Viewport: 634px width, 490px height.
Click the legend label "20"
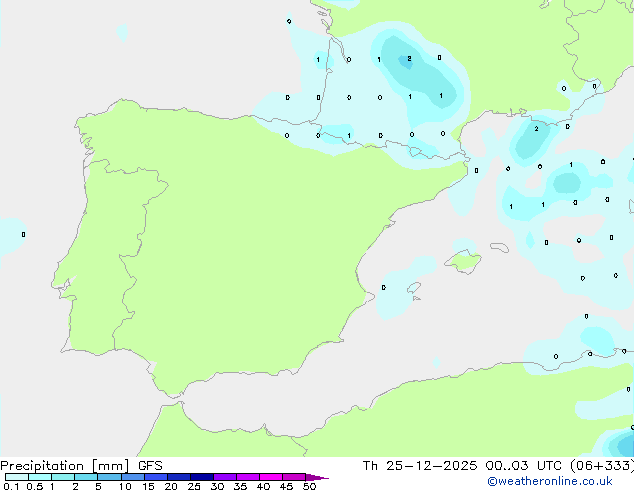(171, 486)
